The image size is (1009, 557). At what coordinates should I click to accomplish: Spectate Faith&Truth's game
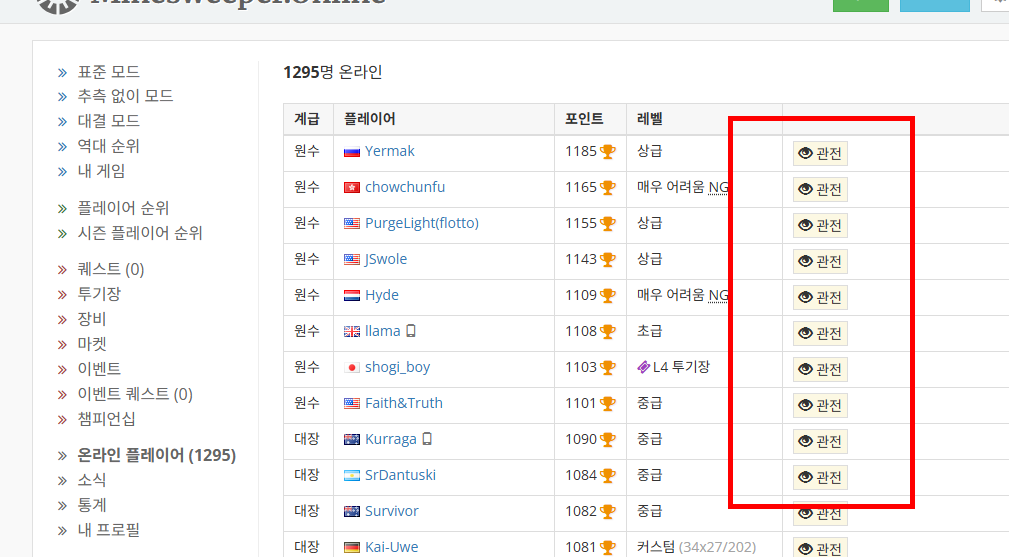pyautogui.click(x=820, y=405)
